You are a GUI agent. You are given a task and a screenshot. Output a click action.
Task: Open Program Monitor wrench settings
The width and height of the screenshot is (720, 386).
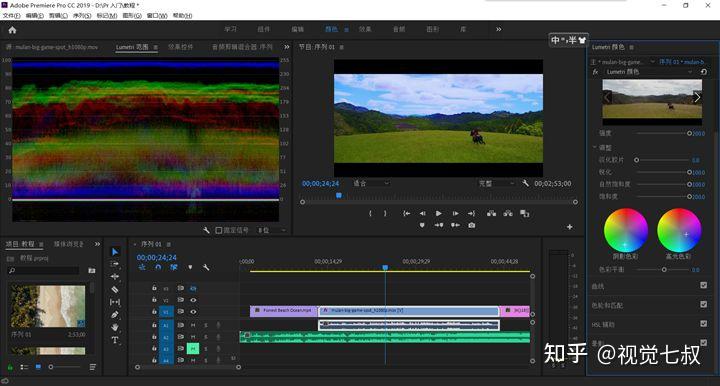525,183
